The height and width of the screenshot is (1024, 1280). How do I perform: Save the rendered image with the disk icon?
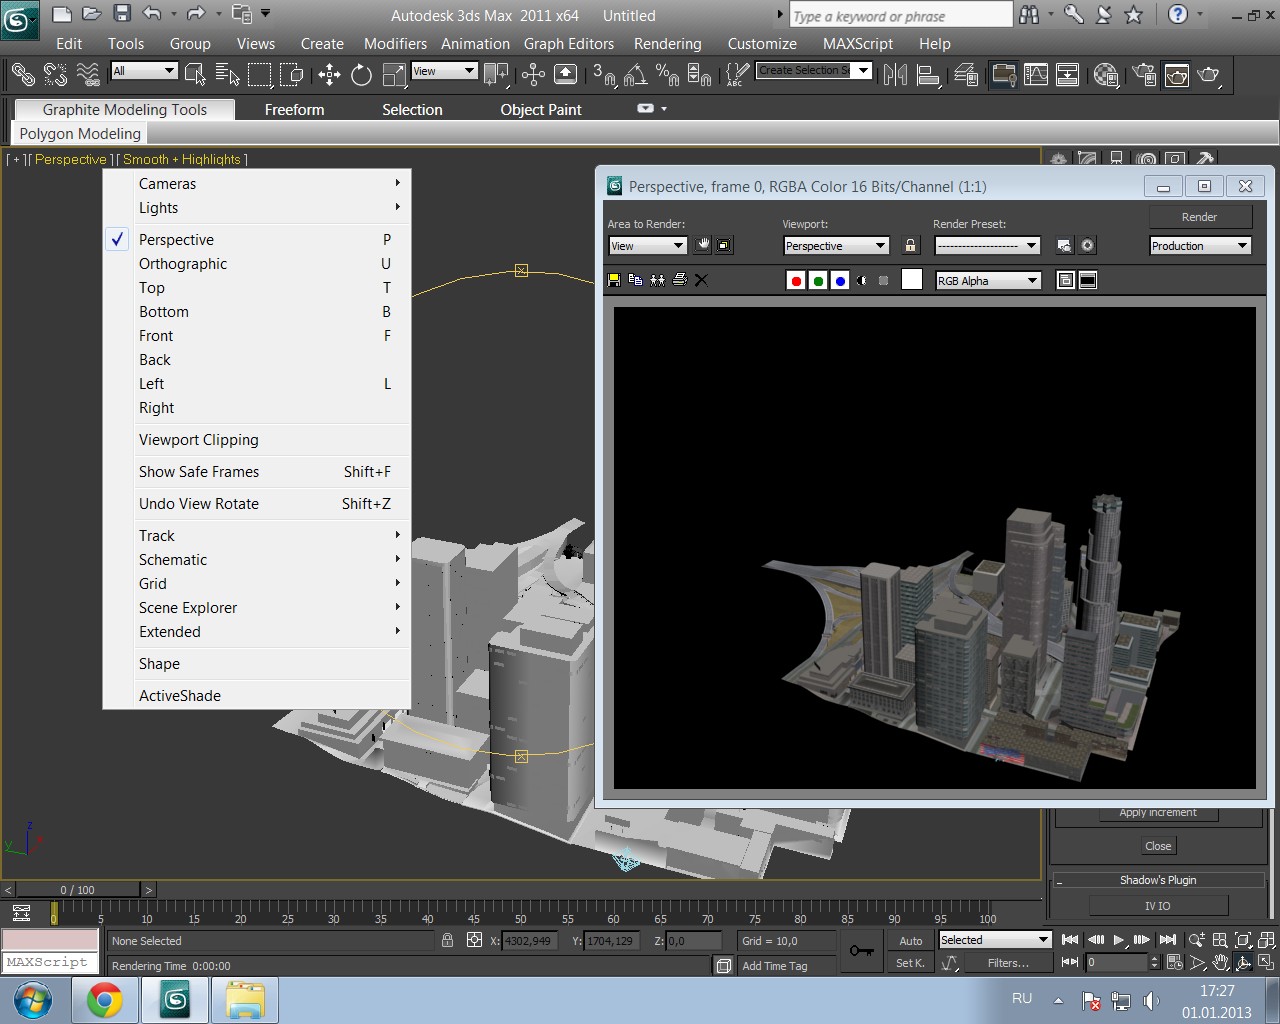614,281
